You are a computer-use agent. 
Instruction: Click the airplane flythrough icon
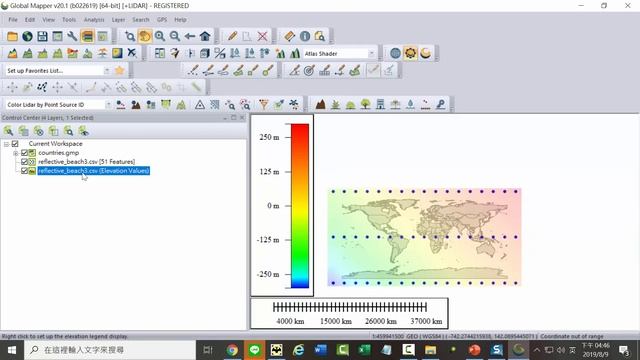point(132,53)
